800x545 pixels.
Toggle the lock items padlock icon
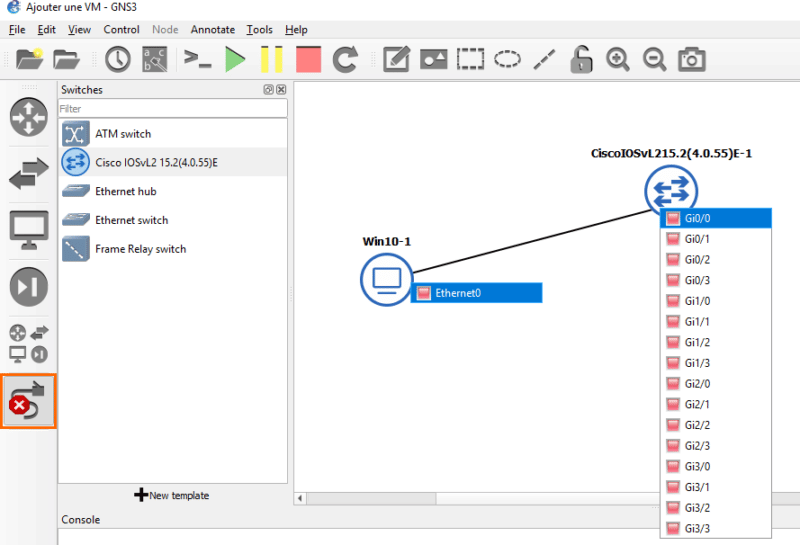581,59
